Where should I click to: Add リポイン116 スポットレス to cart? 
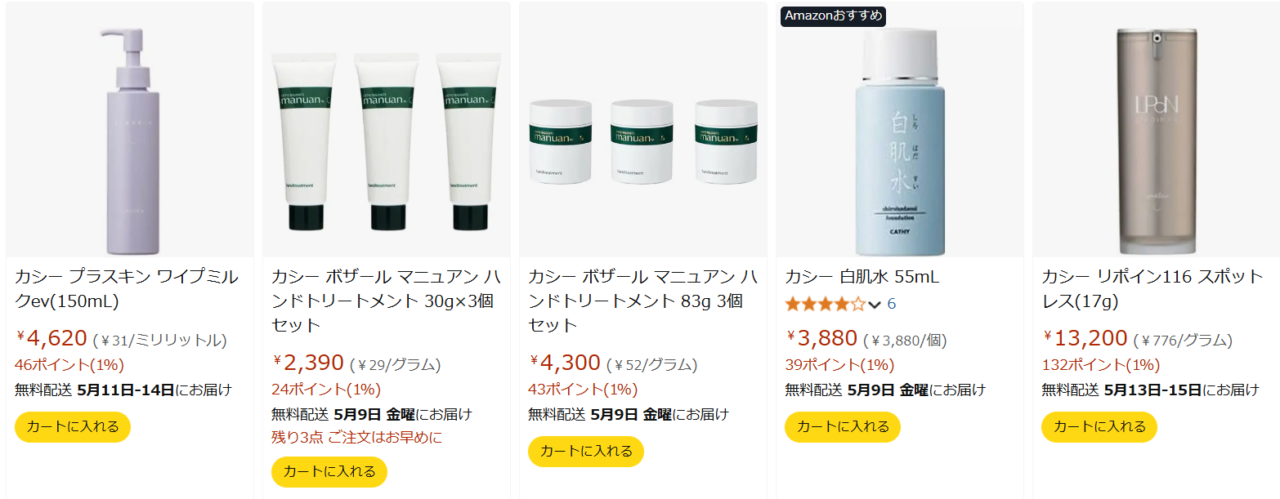[x=1099, y=427]
